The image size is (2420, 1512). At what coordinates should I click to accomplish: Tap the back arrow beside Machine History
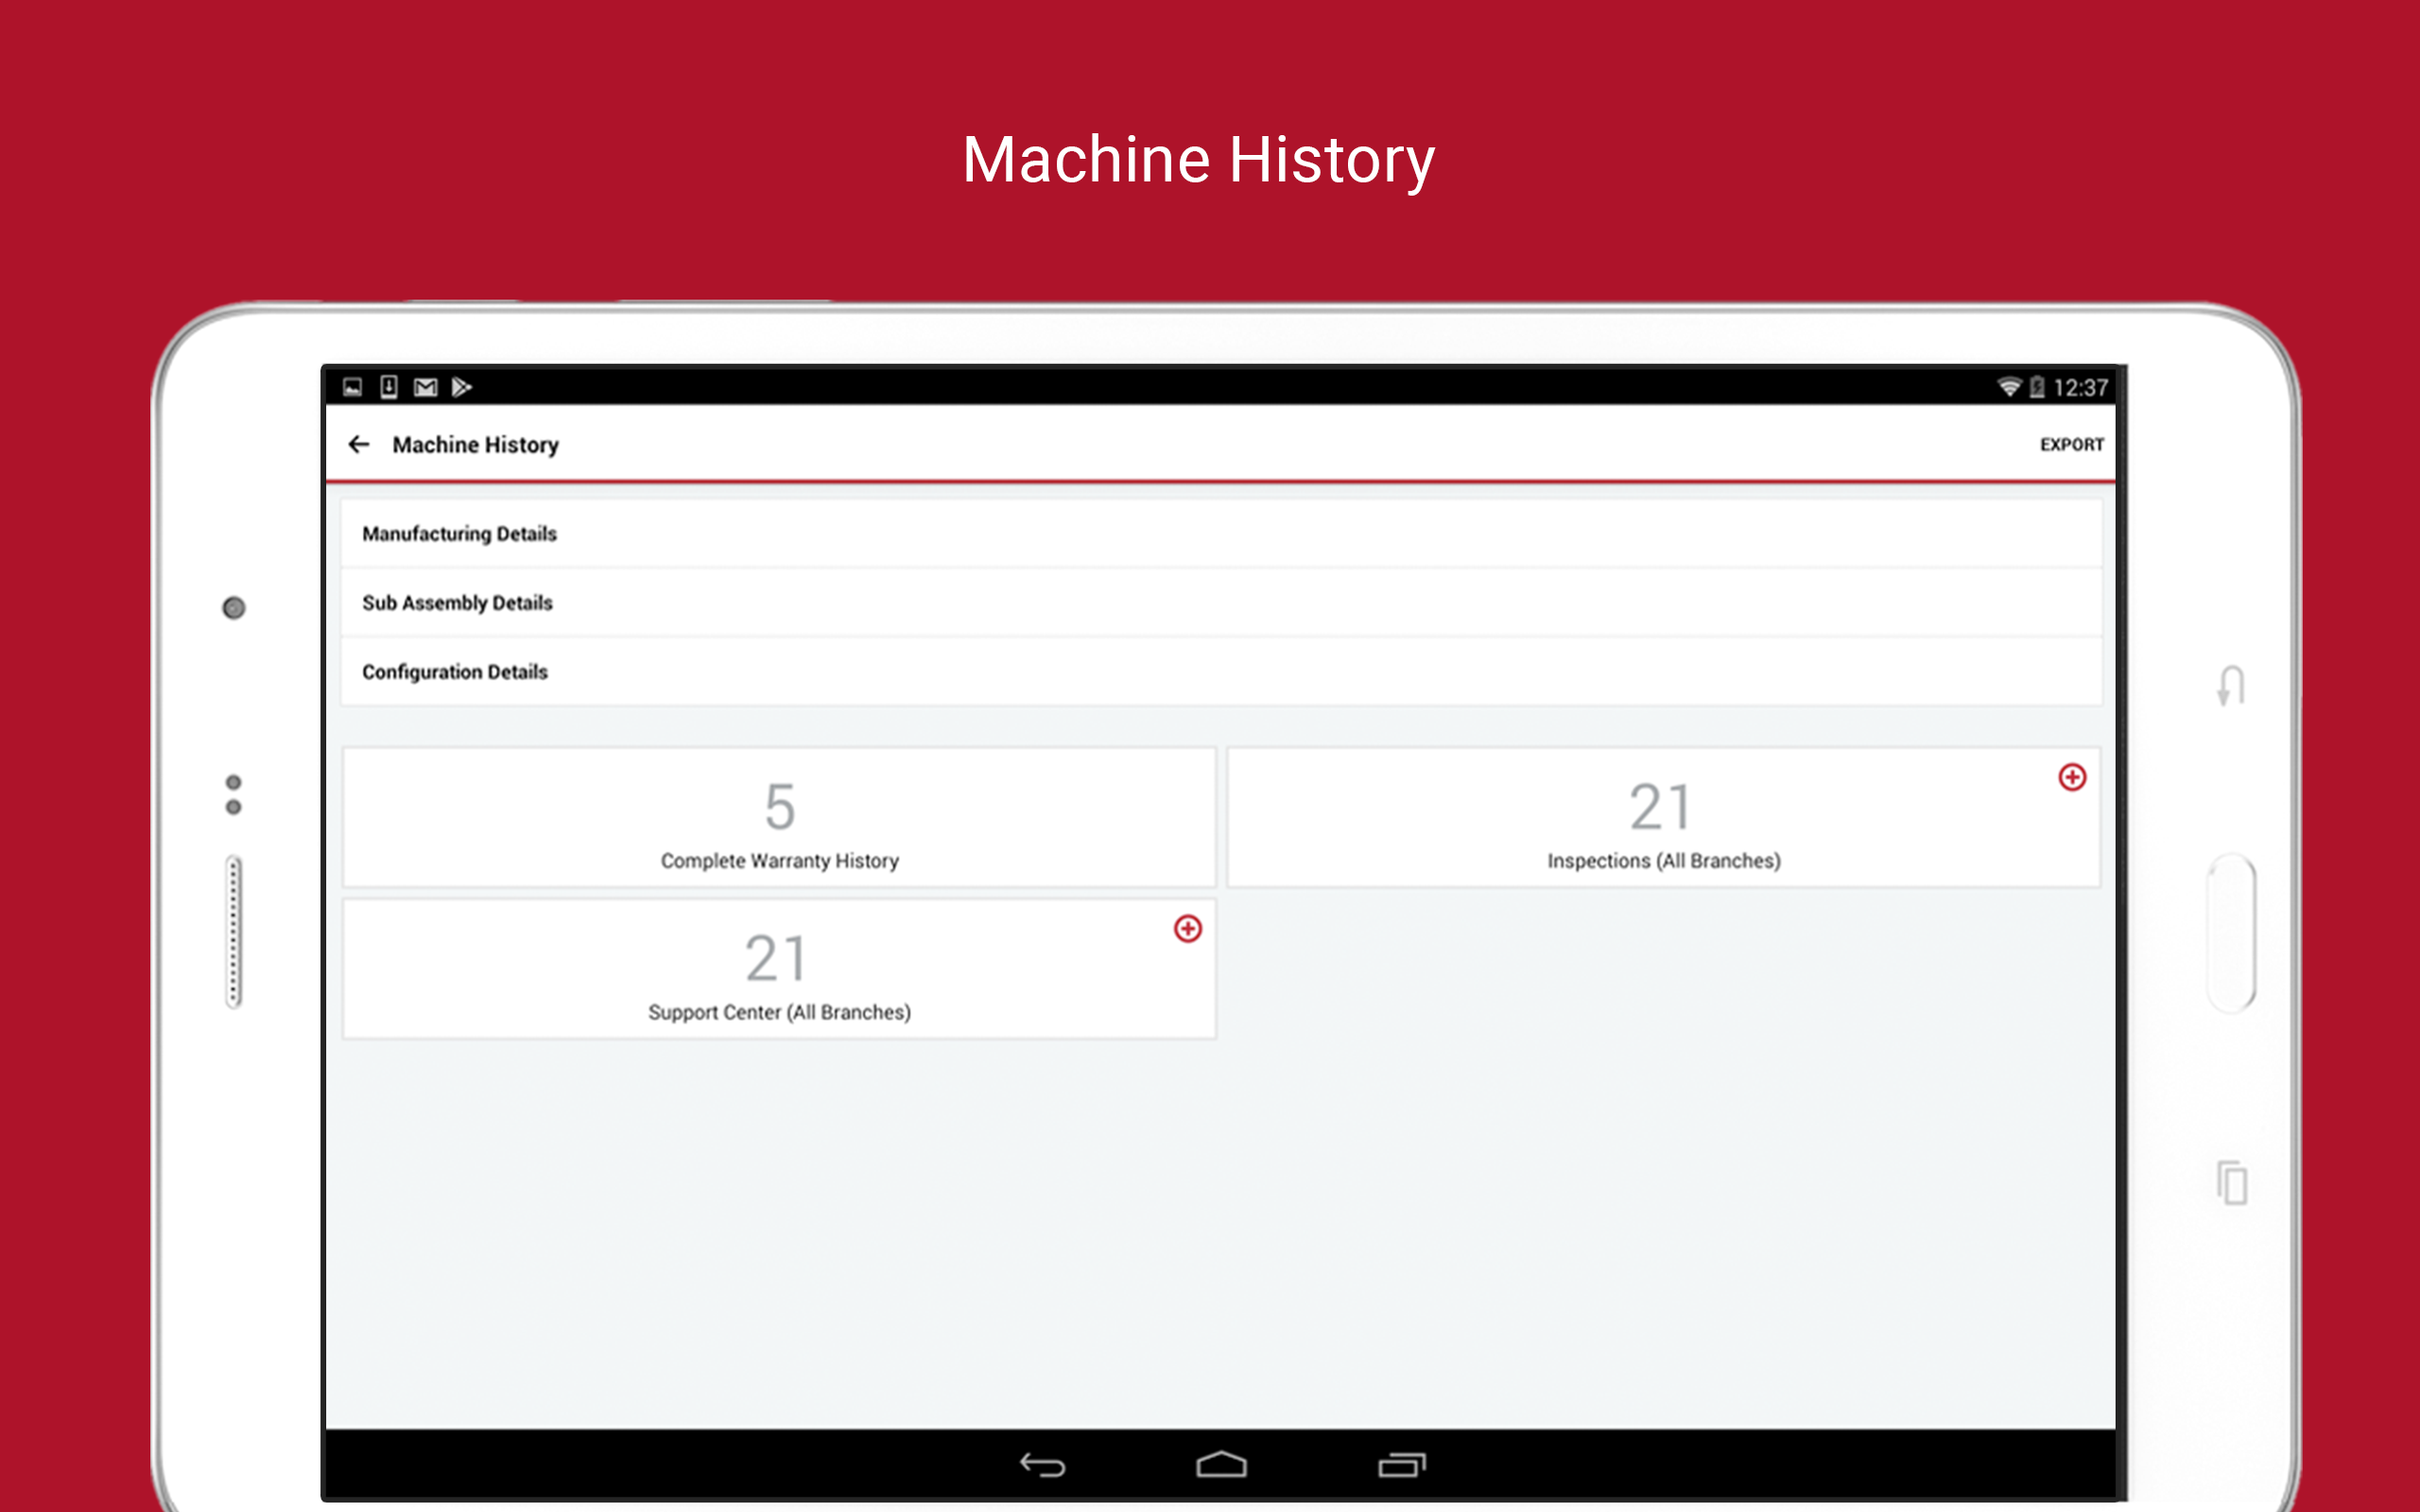(359, 444)
